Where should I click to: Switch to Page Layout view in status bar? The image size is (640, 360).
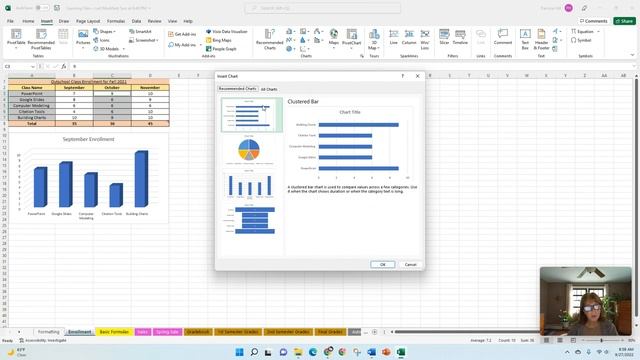[x=560, y=340]
